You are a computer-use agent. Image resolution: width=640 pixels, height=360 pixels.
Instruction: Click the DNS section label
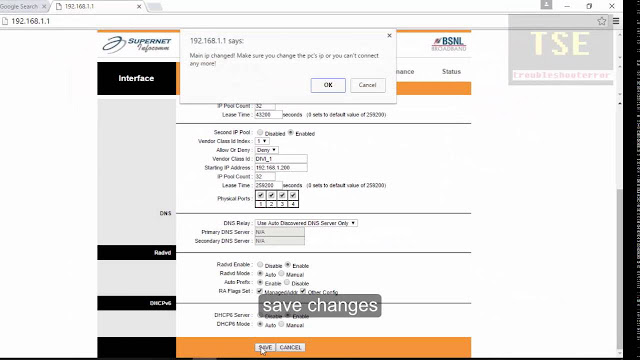(x=165, y=213)
